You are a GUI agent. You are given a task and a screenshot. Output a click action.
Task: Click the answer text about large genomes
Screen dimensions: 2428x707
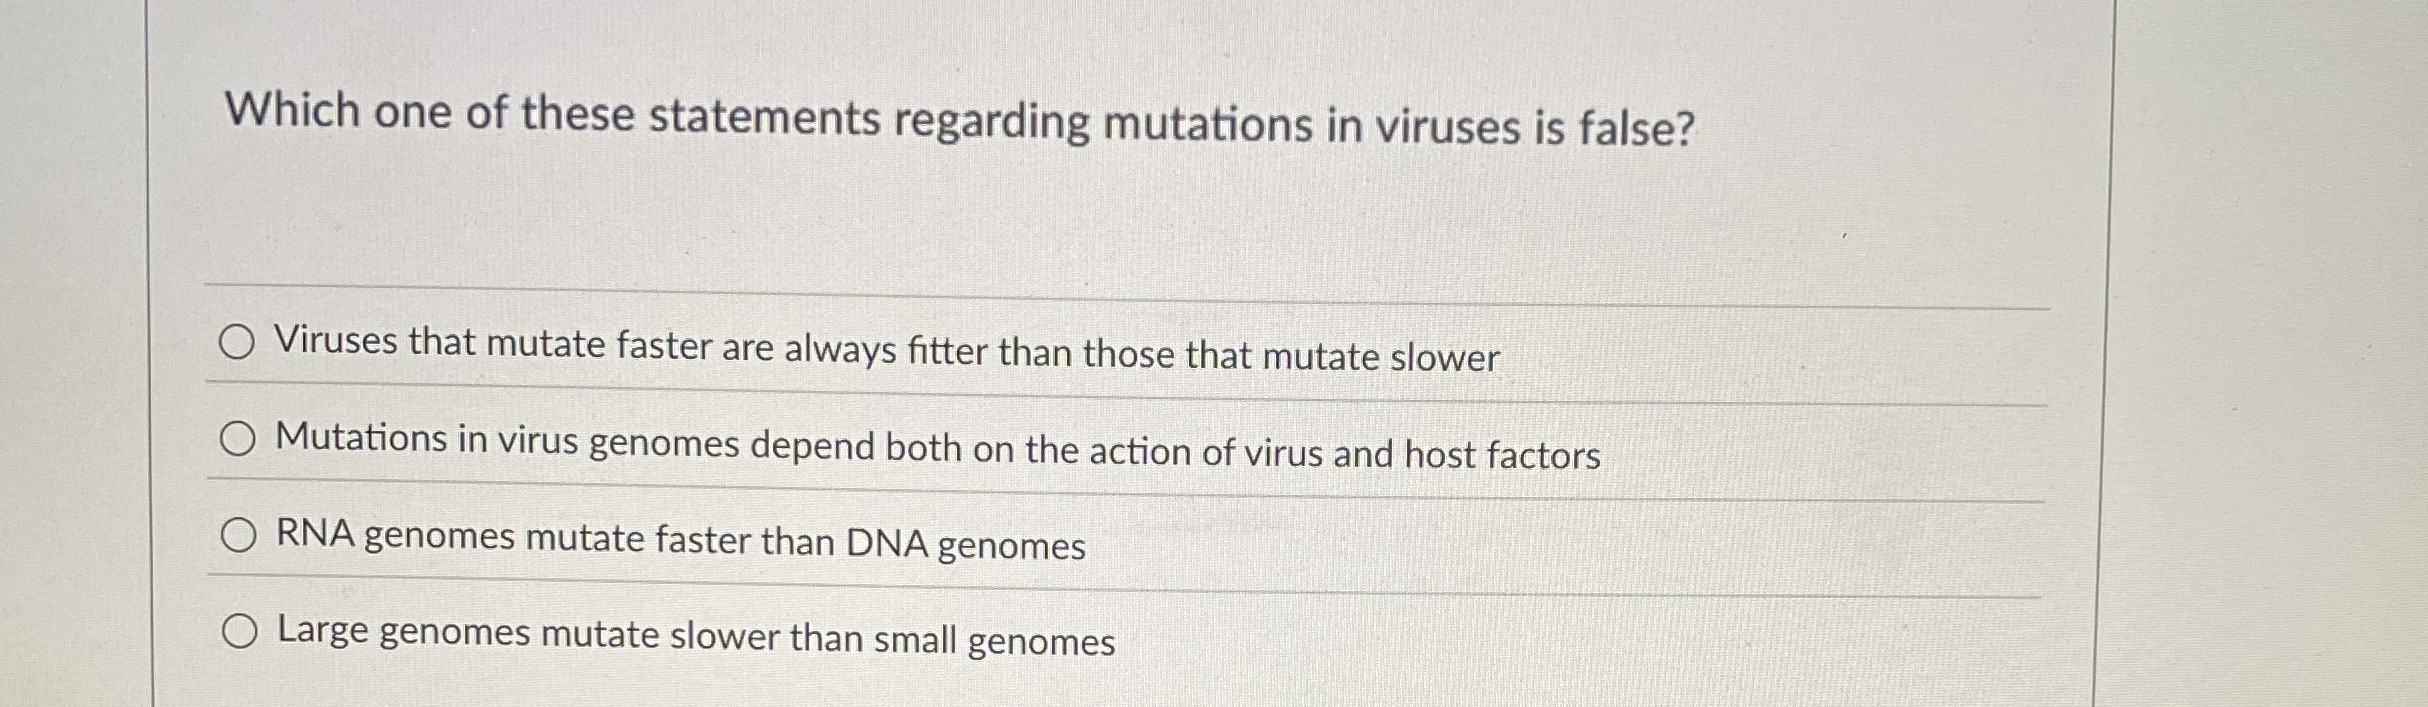pos(695,640)
